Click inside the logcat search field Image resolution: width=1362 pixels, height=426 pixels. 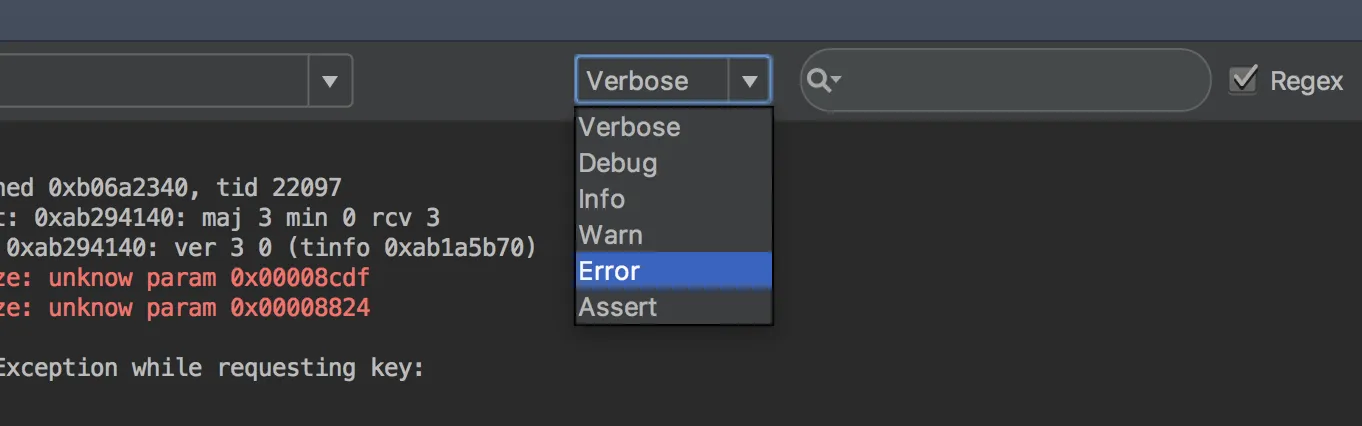[1020, 81]
